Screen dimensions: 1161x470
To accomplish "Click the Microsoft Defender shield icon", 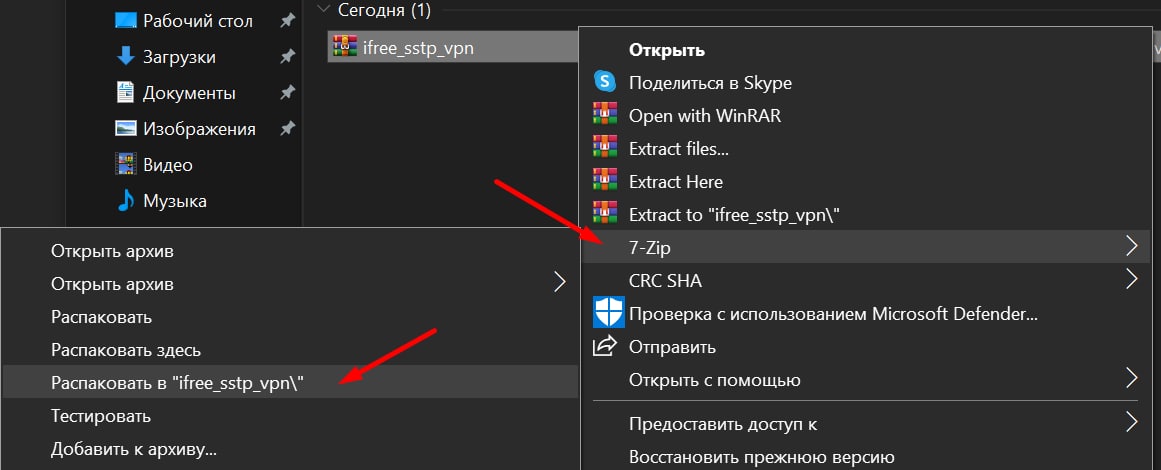I will tap(607, 313).
